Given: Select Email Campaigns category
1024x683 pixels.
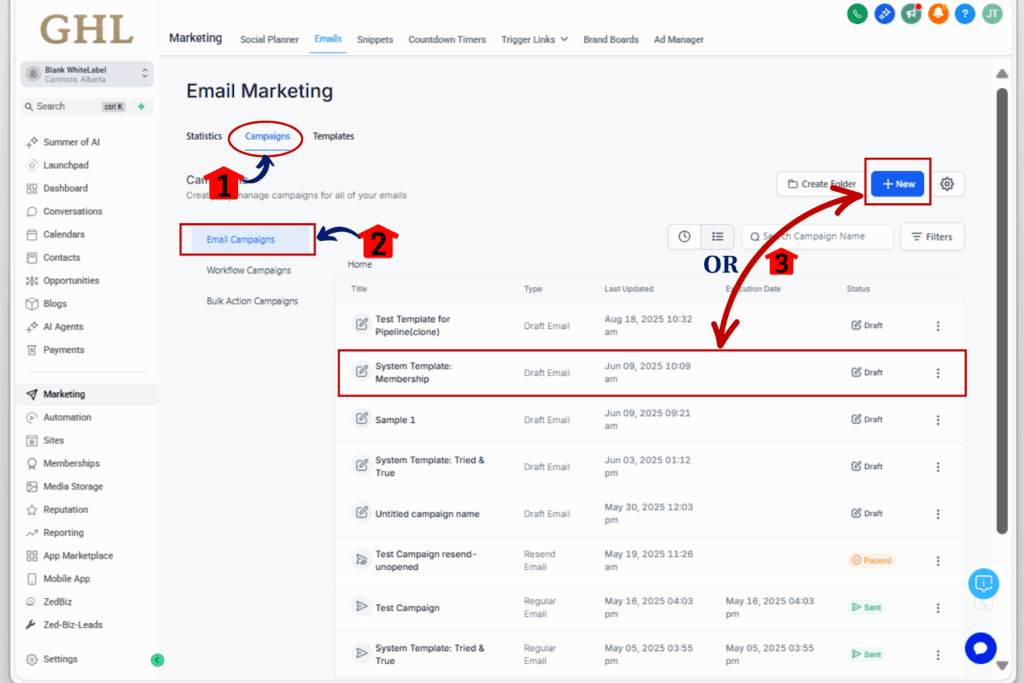Looking at the screenshot, I should (249, 240).
